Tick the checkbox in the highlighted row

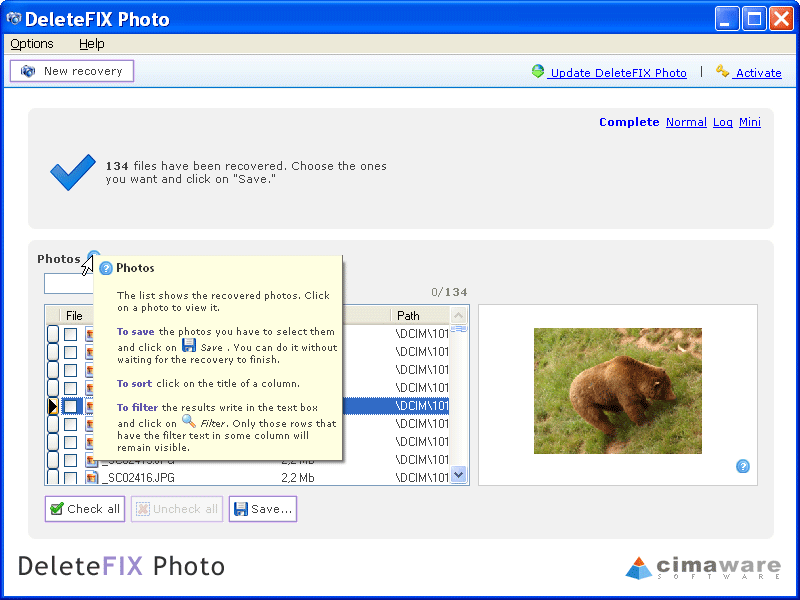pyautogui.click(x=70, y=406)
